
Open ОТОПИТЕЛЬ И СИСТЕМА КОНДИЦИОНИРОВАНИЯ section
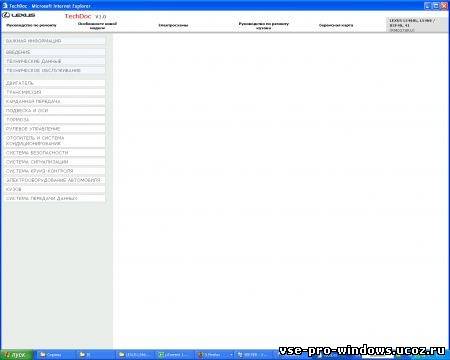tap(55, 141)
